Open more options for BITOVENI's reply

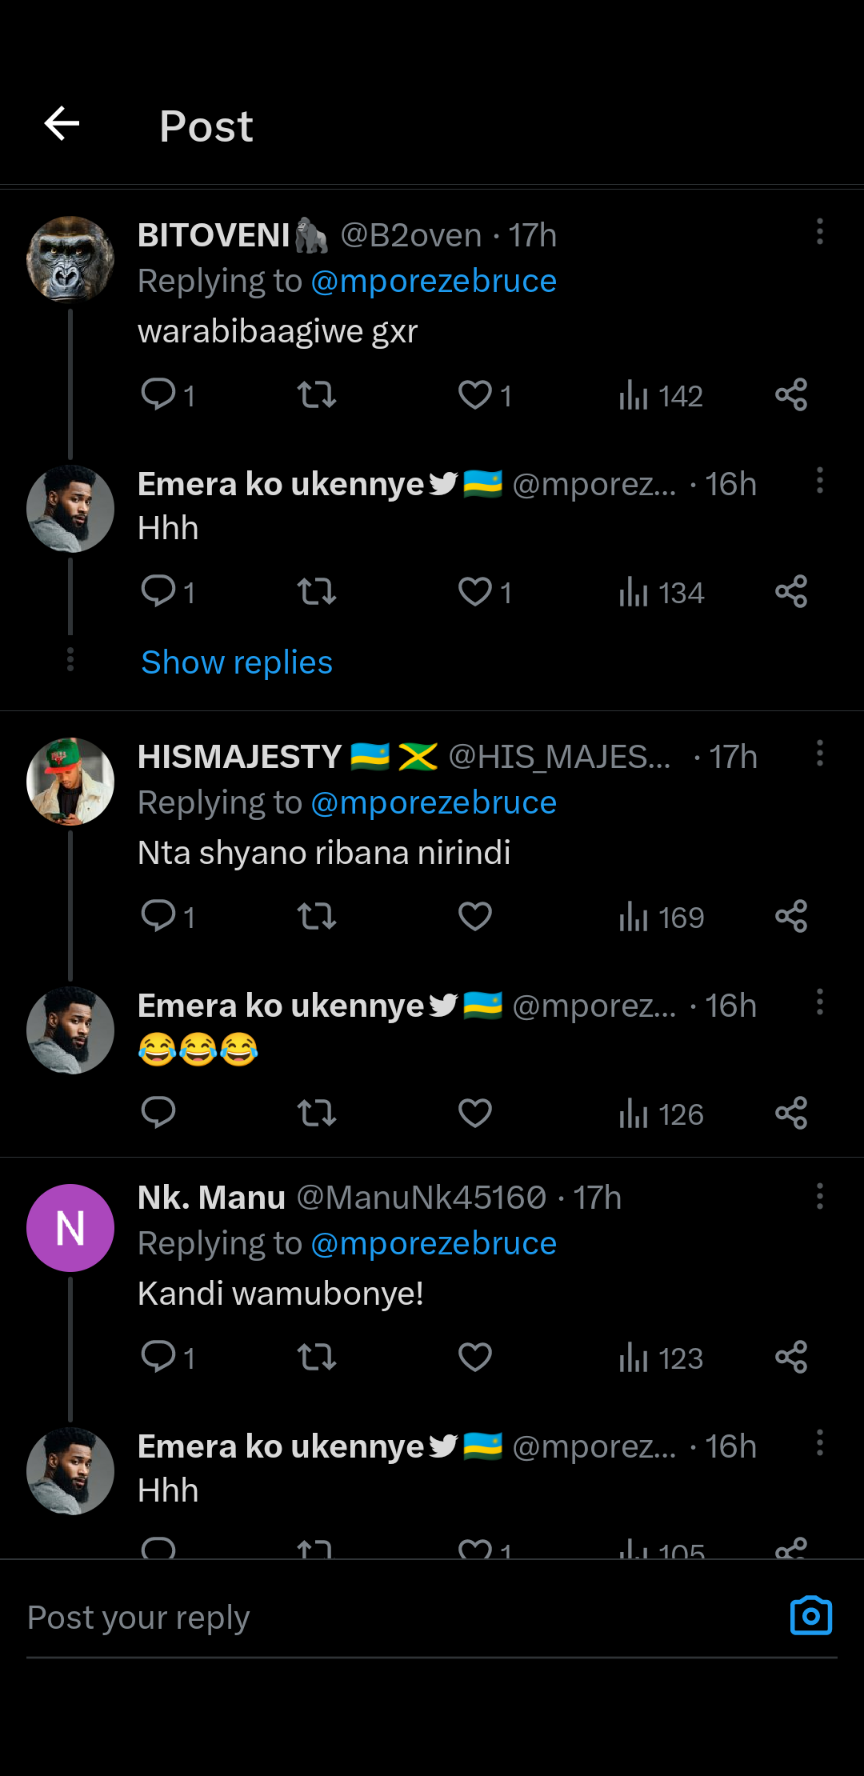(820, 232)
